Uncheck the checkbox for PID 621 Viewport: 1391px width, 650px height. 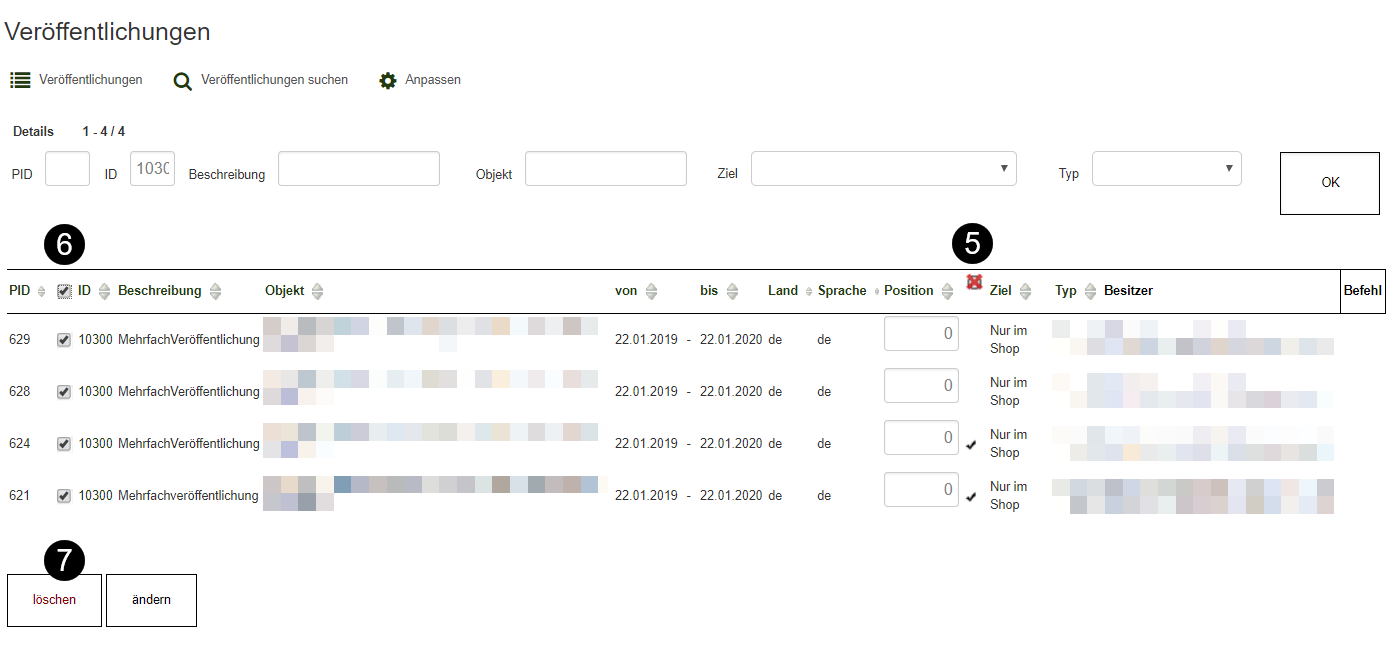pos(64,496)
